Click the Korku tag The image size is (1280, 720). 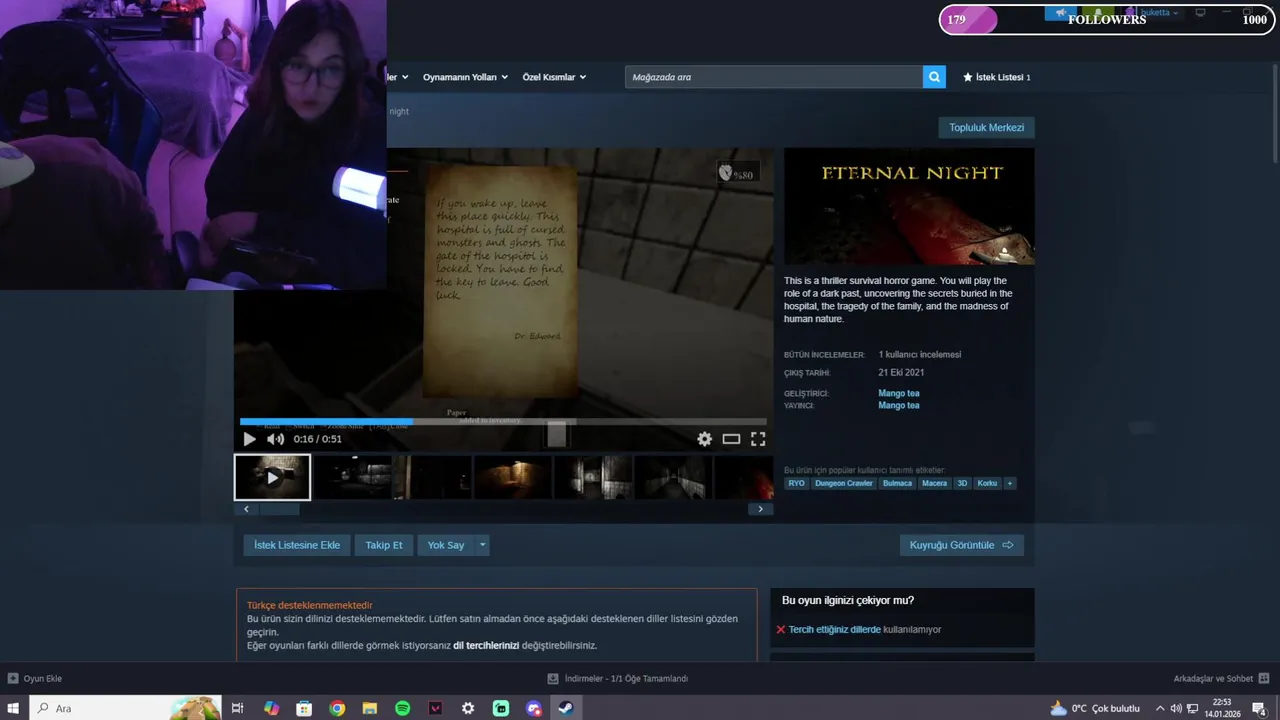pyautogui.click(x=987, y=483)
